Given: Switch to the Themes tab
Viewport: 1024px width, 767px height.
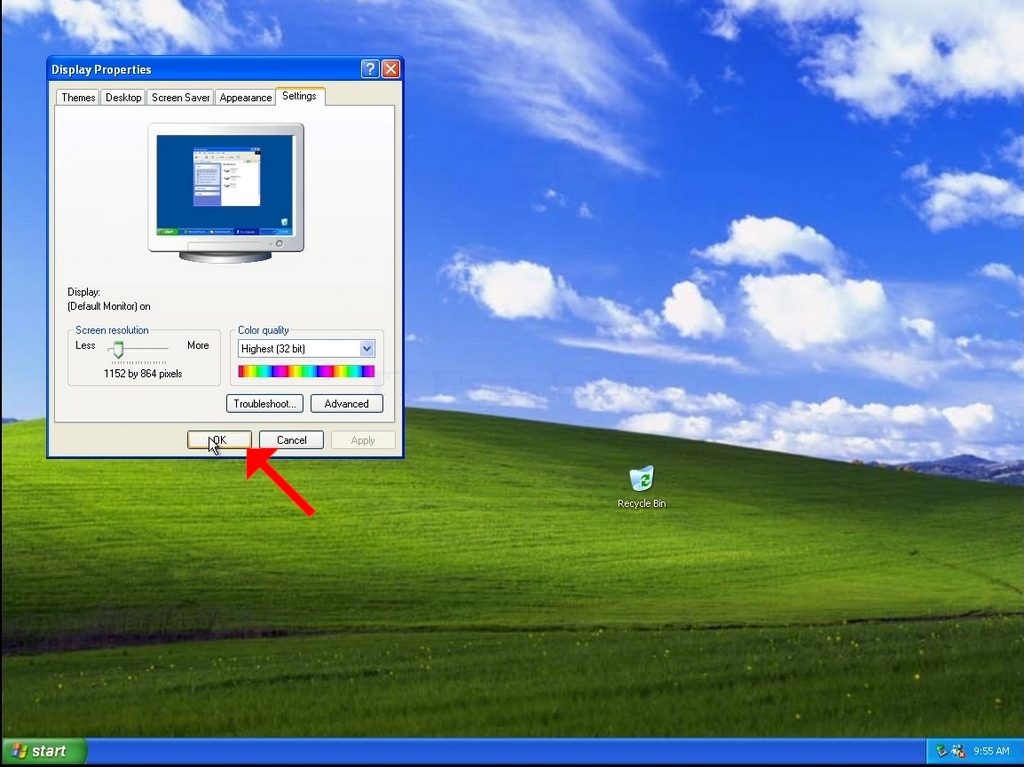Looking at the screenshot, I should 78,97.
